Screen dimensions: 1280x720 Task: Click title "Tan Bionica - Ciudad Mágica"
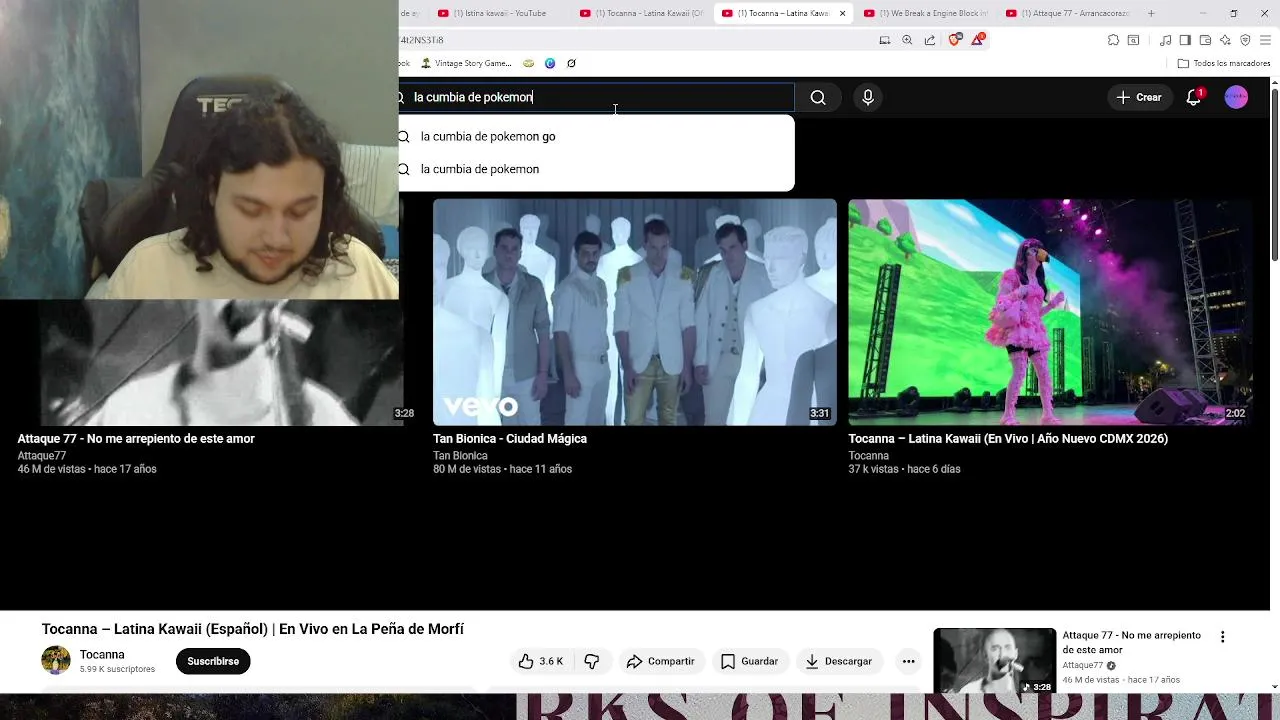tap(510, 439)
